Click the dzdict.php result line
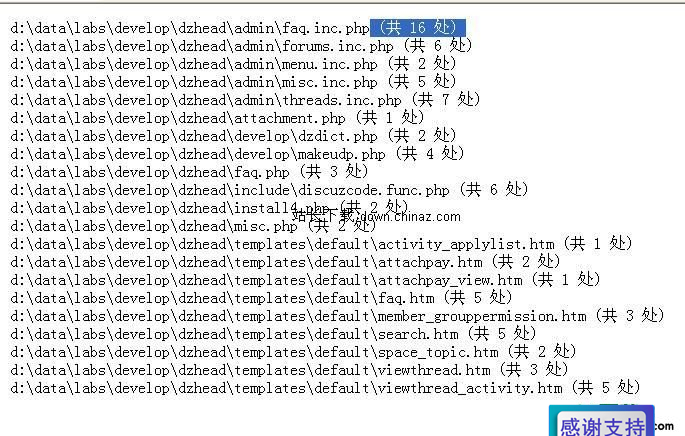The width and height of the screenshot is (685, 436). 233,136
